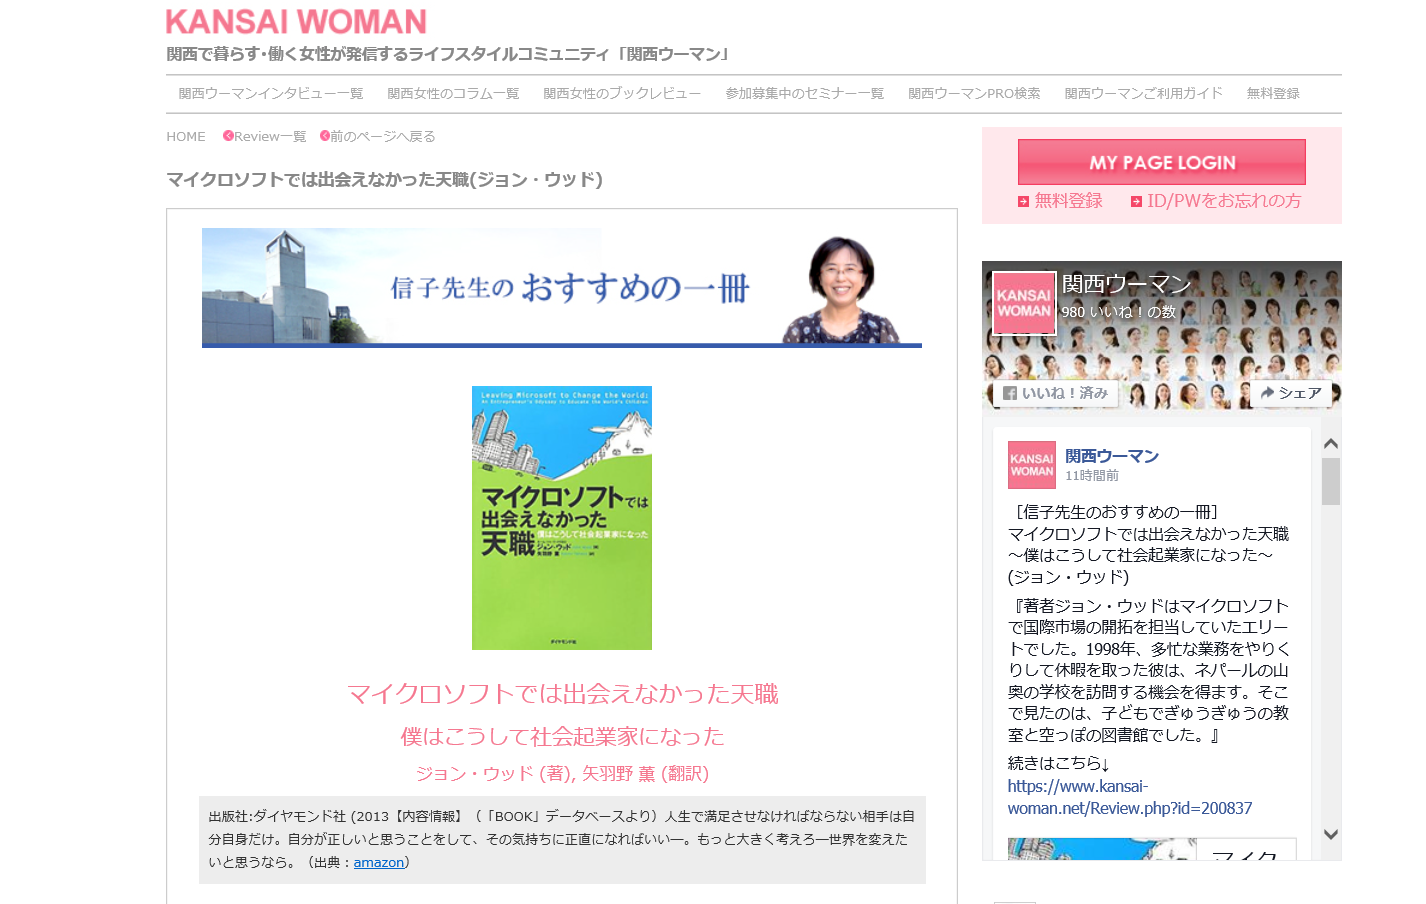Open 関西ウーマンインタビュー一覧 menu item
Image resolution: width=1426 pixels, height=904 pixels.
click(271, 93)
